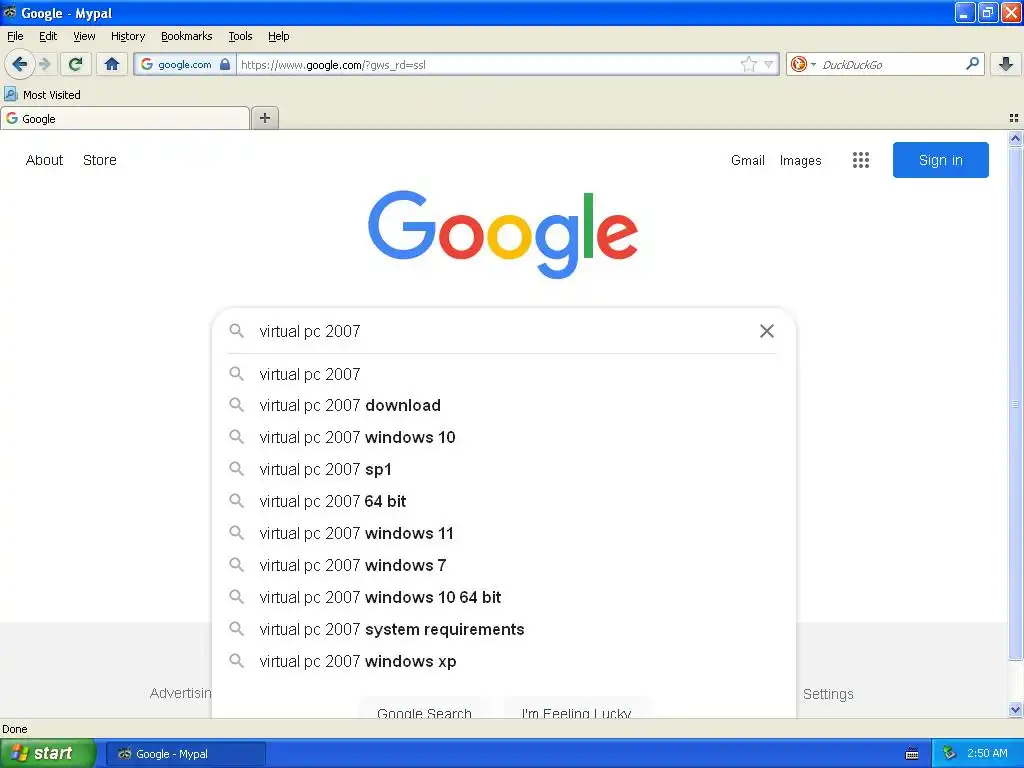Open the Bookmarks menu

point(187,36)
